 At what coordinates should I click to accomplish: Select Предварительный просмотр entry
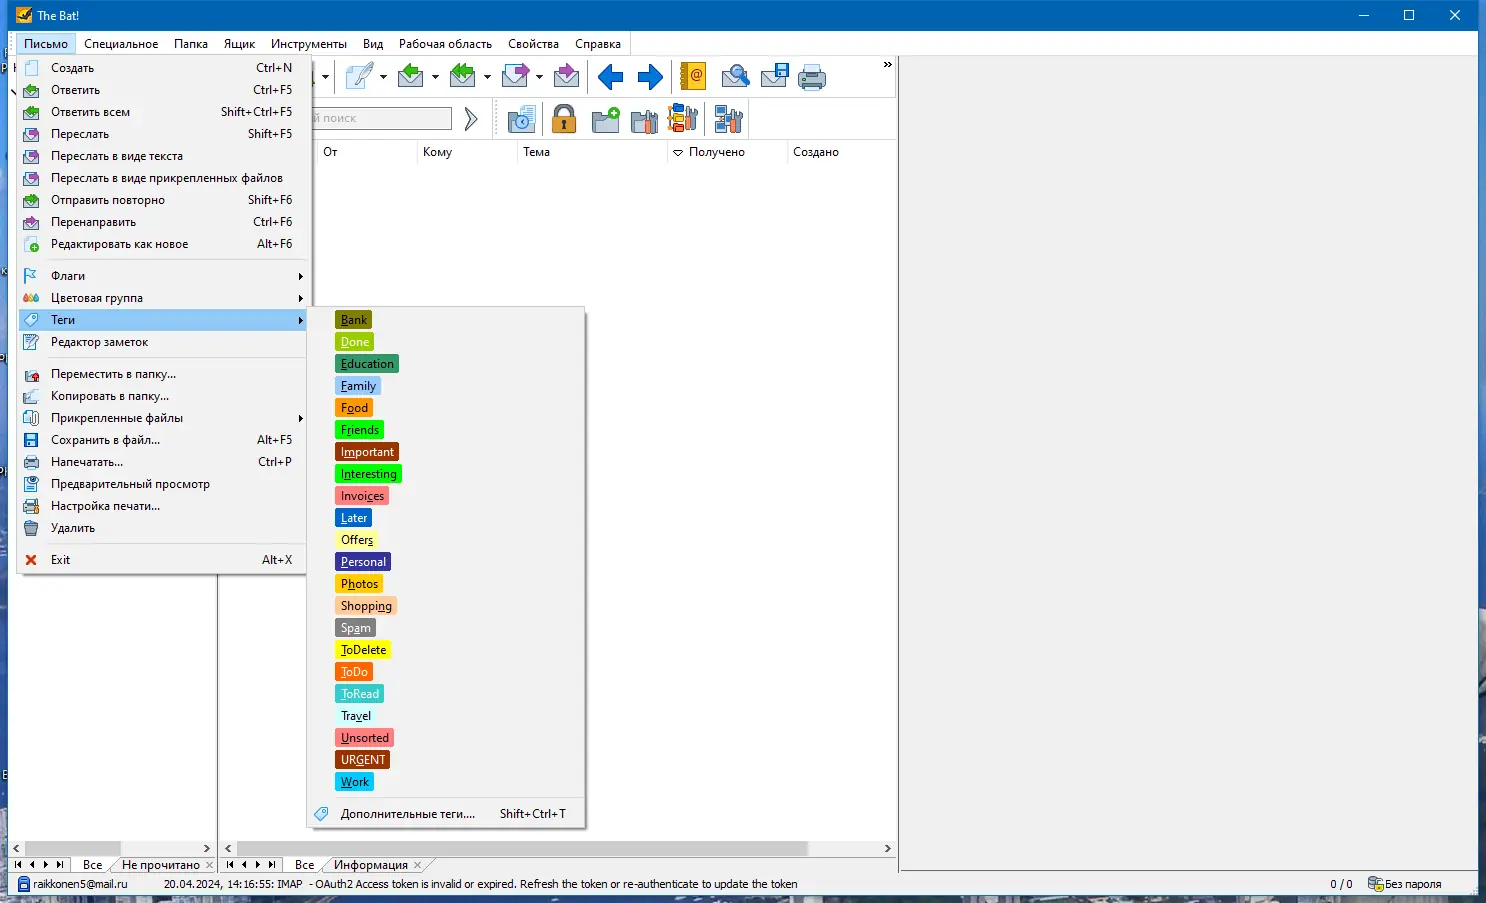(163, 484)
